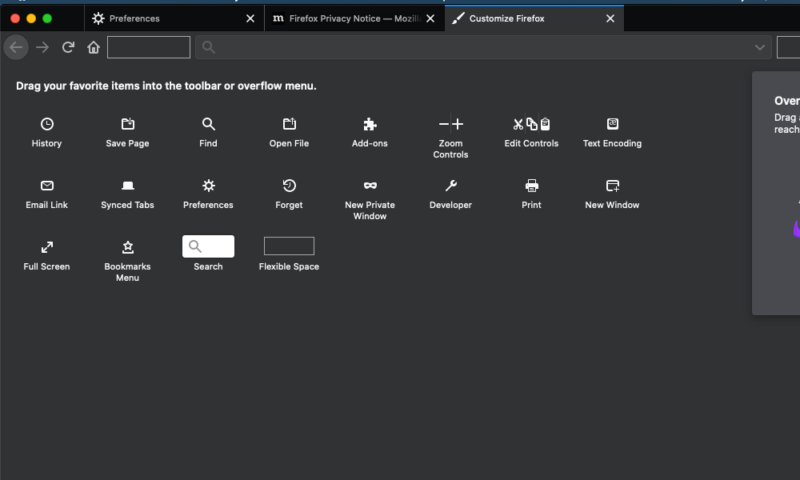Click the Edit Controls cut/copy/paste icons
The image size is (800, 480).
[531, 124]
